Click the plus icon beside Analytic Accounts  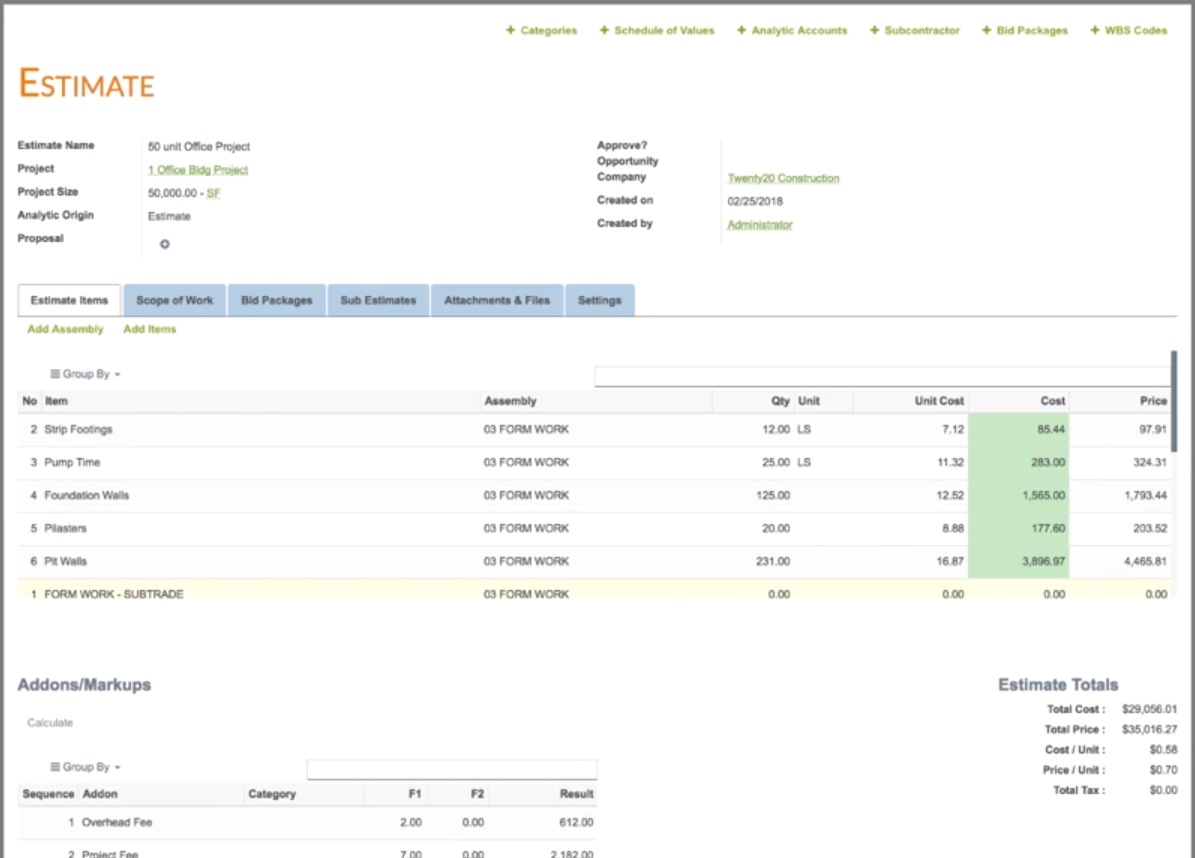[742, 30]
